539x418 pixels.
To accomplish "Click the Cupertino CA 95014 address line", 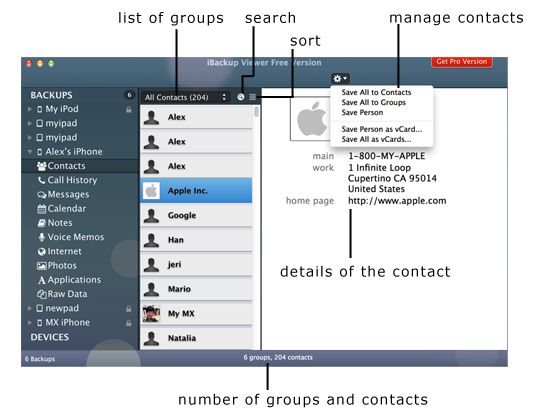I will pos(392,178).
